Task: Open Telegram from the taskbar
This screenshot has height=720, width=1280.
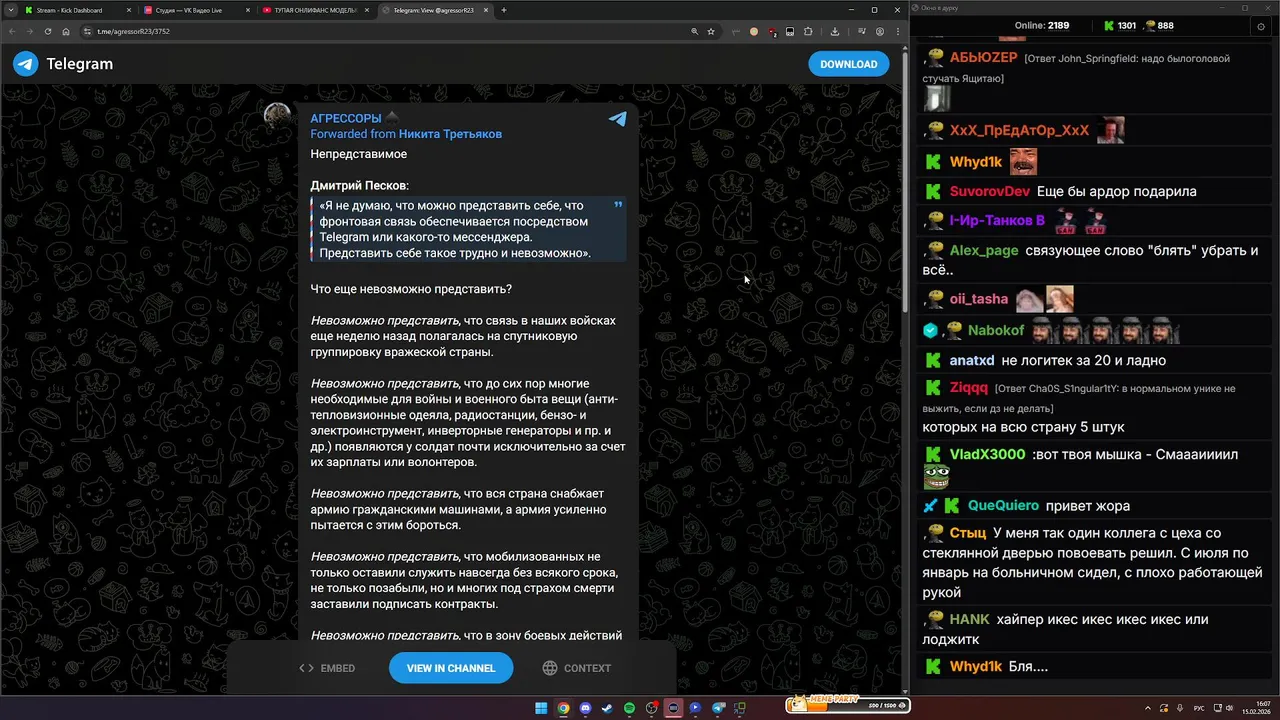Action: coord(717,708)
